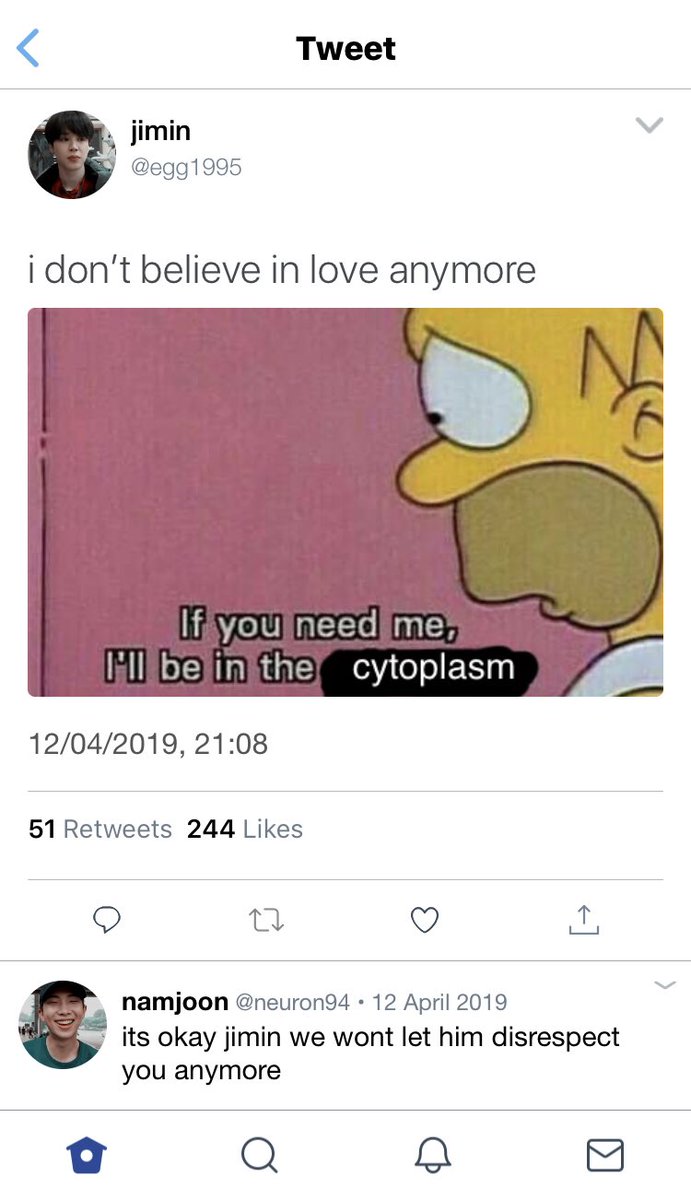Expand namjoon's reply options chevron
Image resolution: width=691 pixels, height=1200 pixels.
[x=665, y=985]
